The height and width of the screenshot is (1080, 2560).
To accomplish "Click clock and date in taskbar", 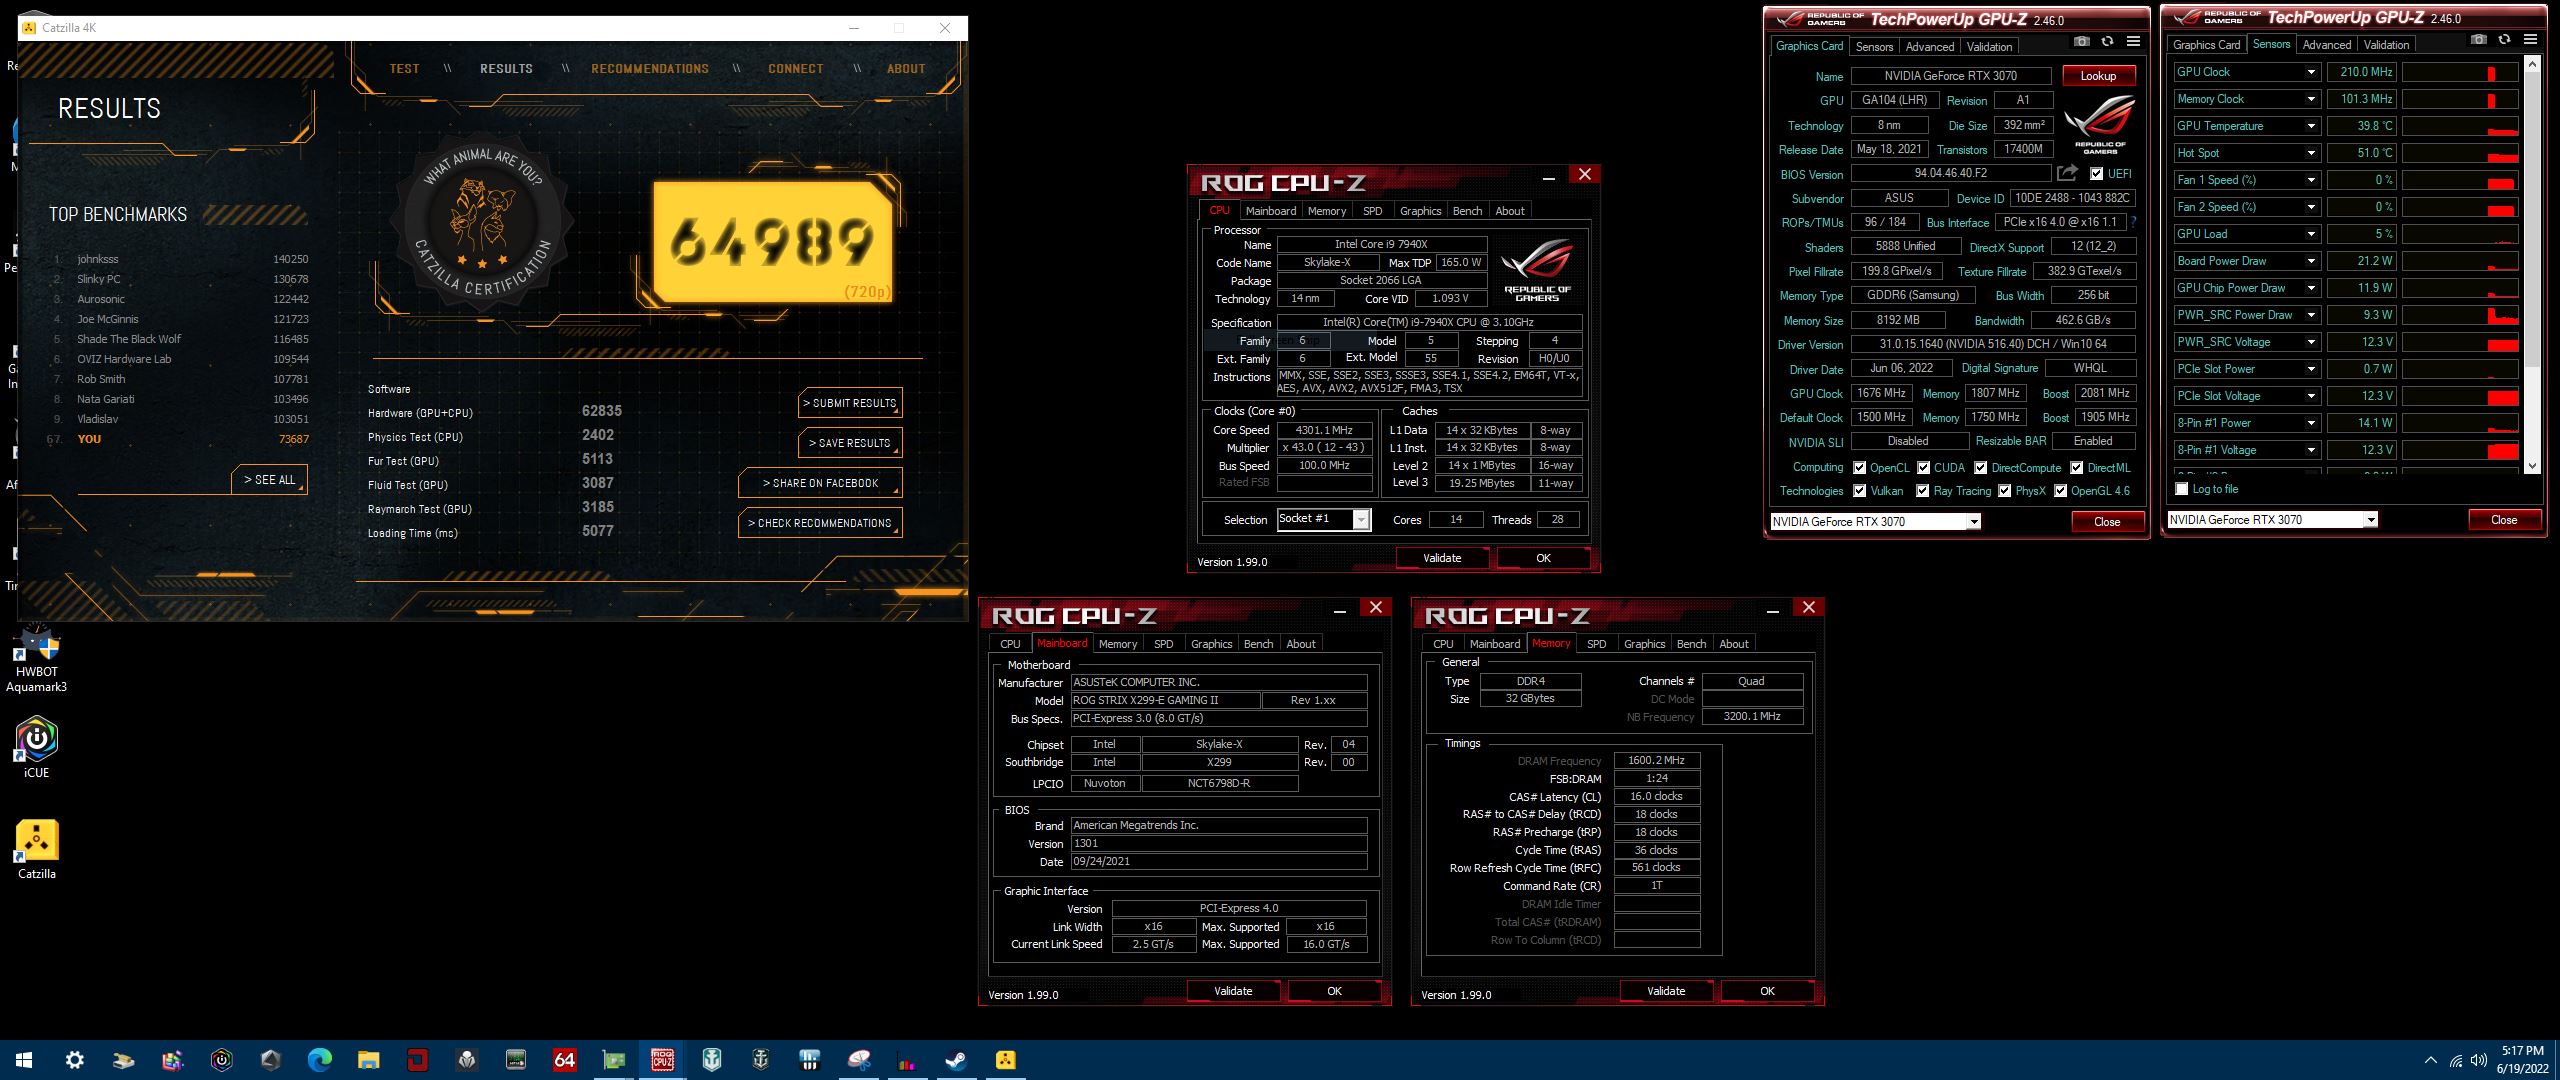I will click(2522, 1060).
